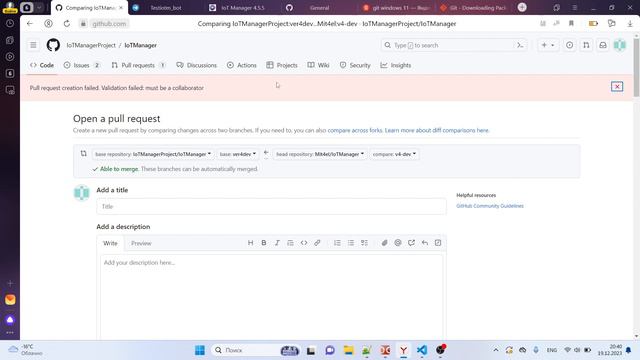Open browser downloads icon

coord(630,24)
